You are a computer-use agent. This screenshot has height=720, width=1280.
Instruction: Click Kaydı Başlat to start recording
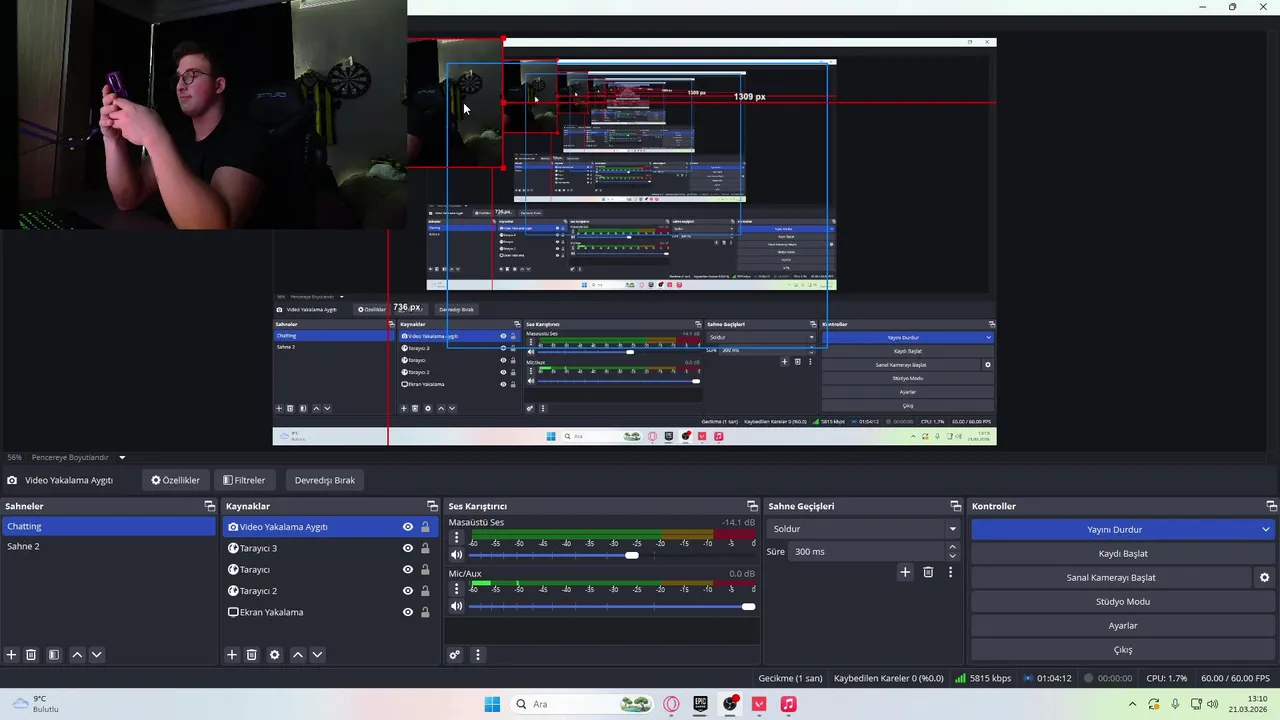(x=1123, y=553)
